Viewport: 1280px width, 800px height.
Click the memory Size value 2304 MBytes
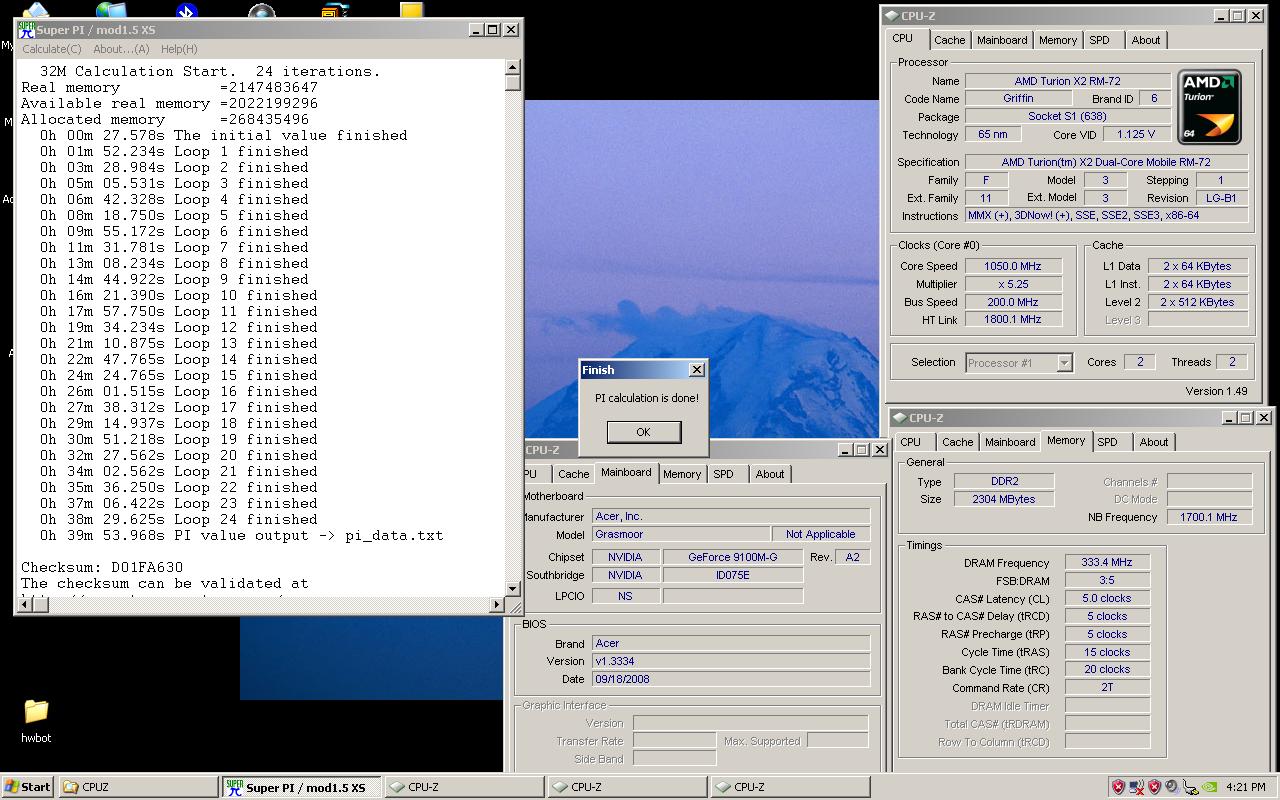(x=1003, y=499)
